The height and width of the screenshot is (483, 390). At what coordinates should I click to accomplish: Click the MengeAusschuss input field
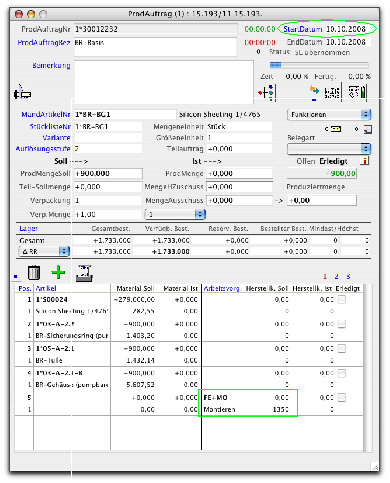click(x=239, y=201)
